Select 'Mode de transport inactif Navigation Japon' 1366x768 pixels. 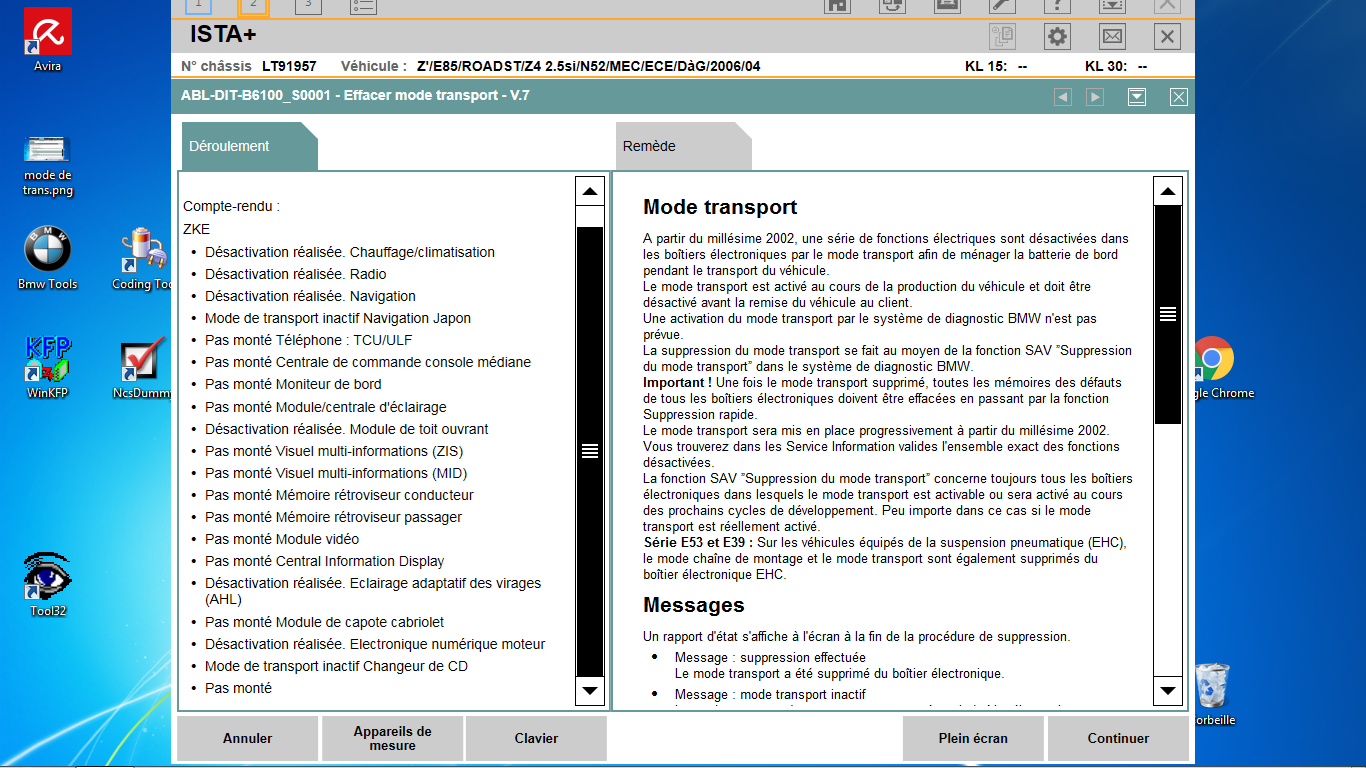click(338, 318)
